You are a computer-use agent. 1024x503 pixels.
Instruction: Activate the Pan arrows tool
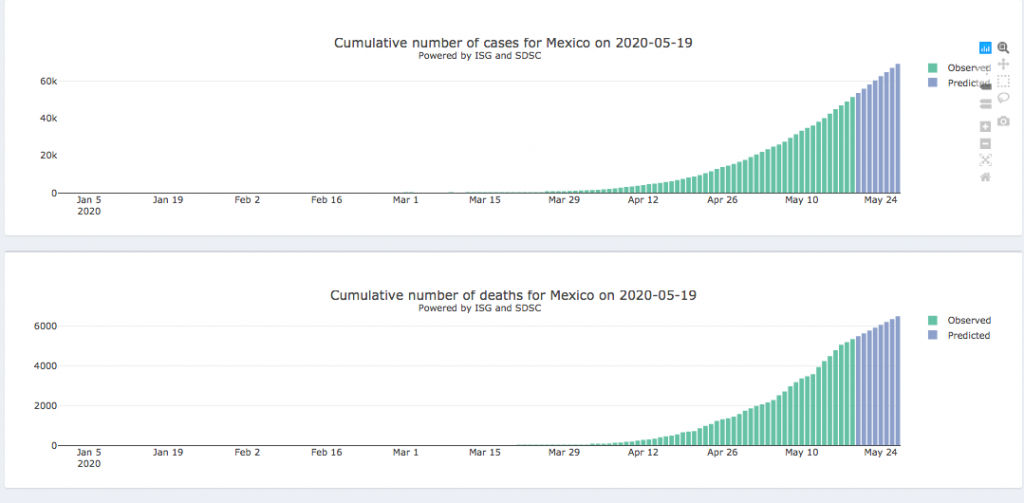1003,63
